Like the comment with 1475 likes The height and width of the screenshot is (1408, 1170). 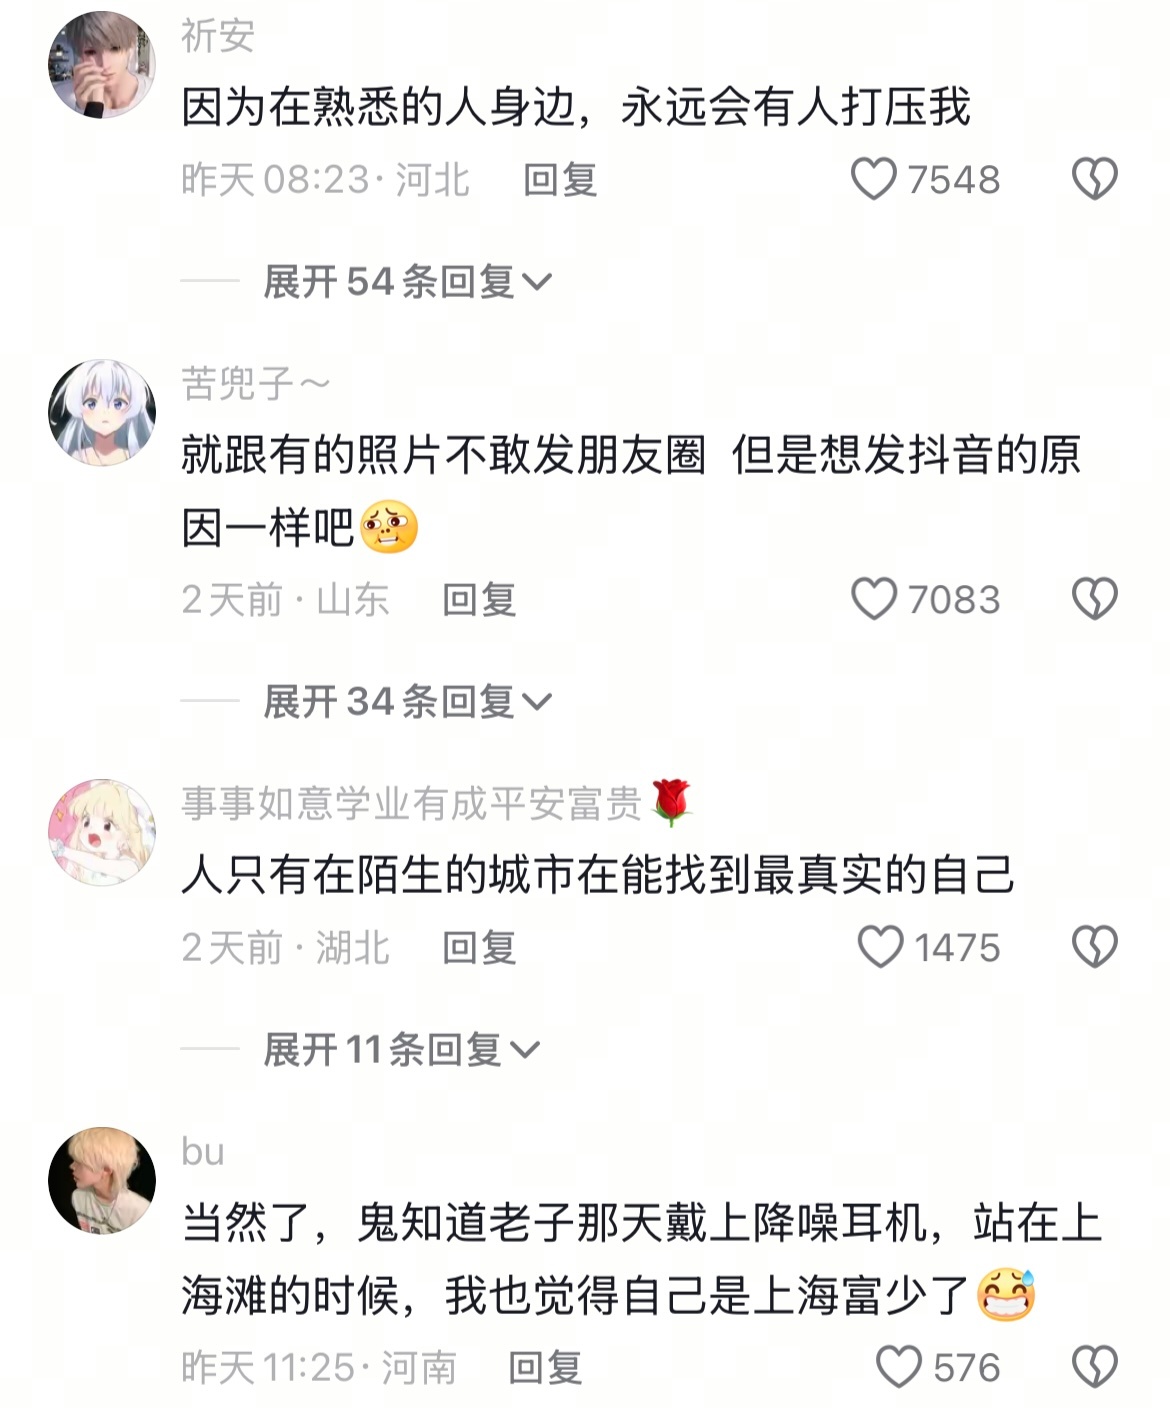[880, 947]
